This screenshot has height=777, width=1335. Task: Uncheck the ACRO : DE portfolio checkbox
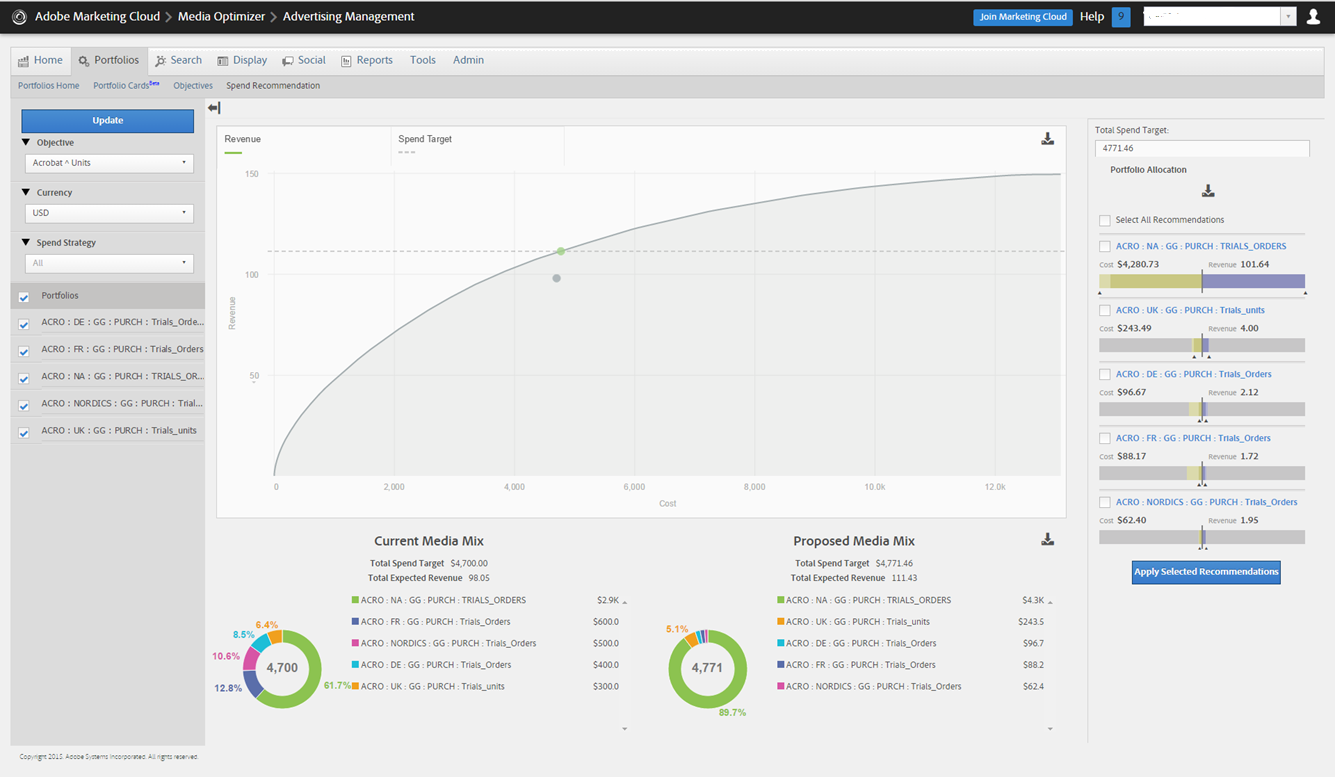[24, 325]
